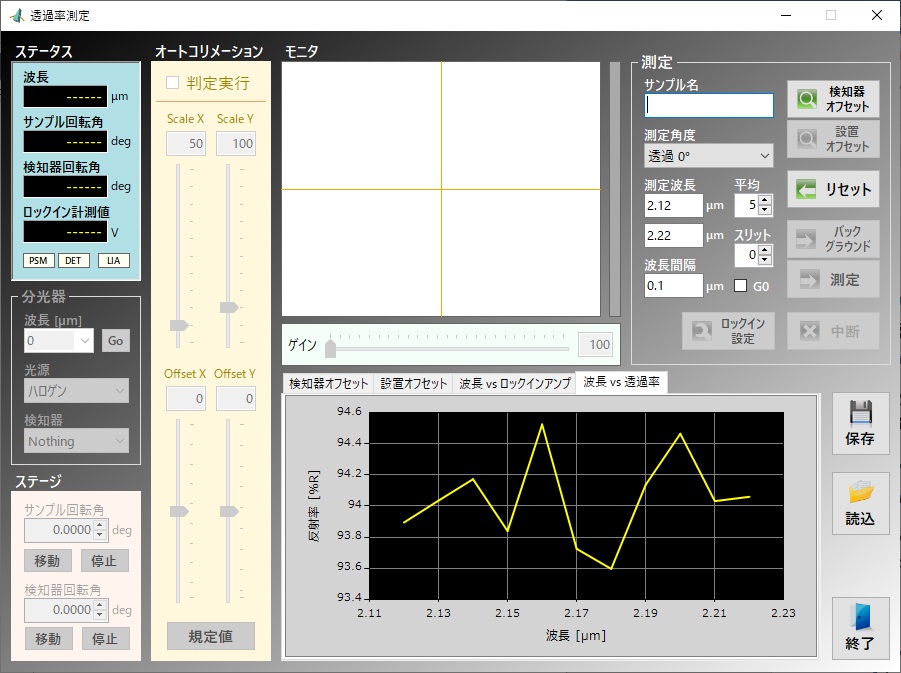The height and width of the screenshot is (673, 901).
Task: Click the Offset Y slider thumb
Action: [229, 512]
